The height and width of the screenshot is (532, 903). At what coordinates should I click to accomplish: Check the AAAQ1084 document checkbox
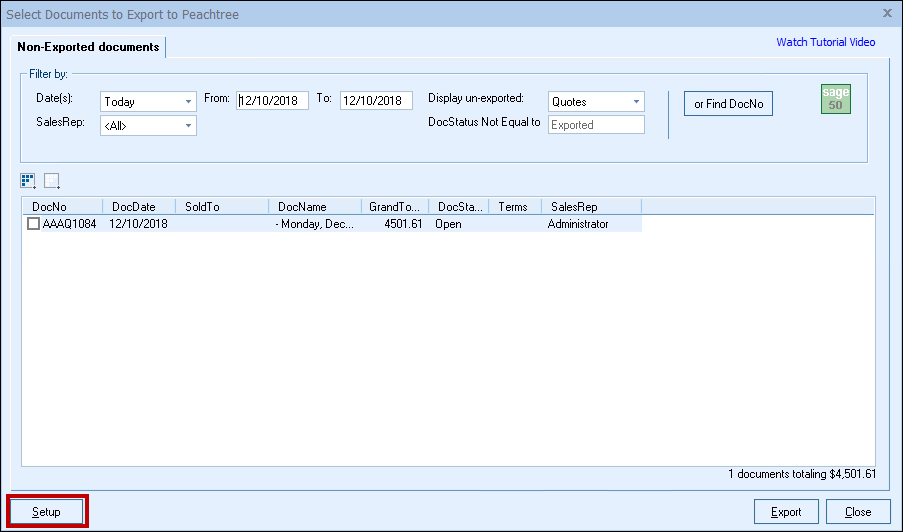34,224
